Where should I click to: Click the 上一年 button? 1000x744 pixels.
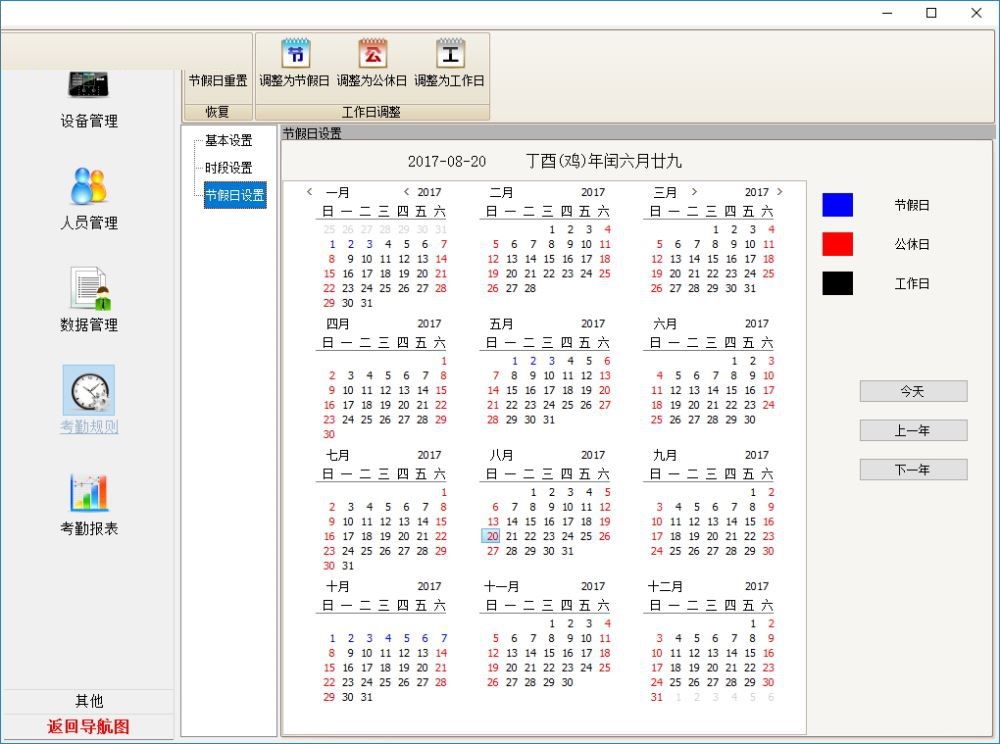(913, 430)
